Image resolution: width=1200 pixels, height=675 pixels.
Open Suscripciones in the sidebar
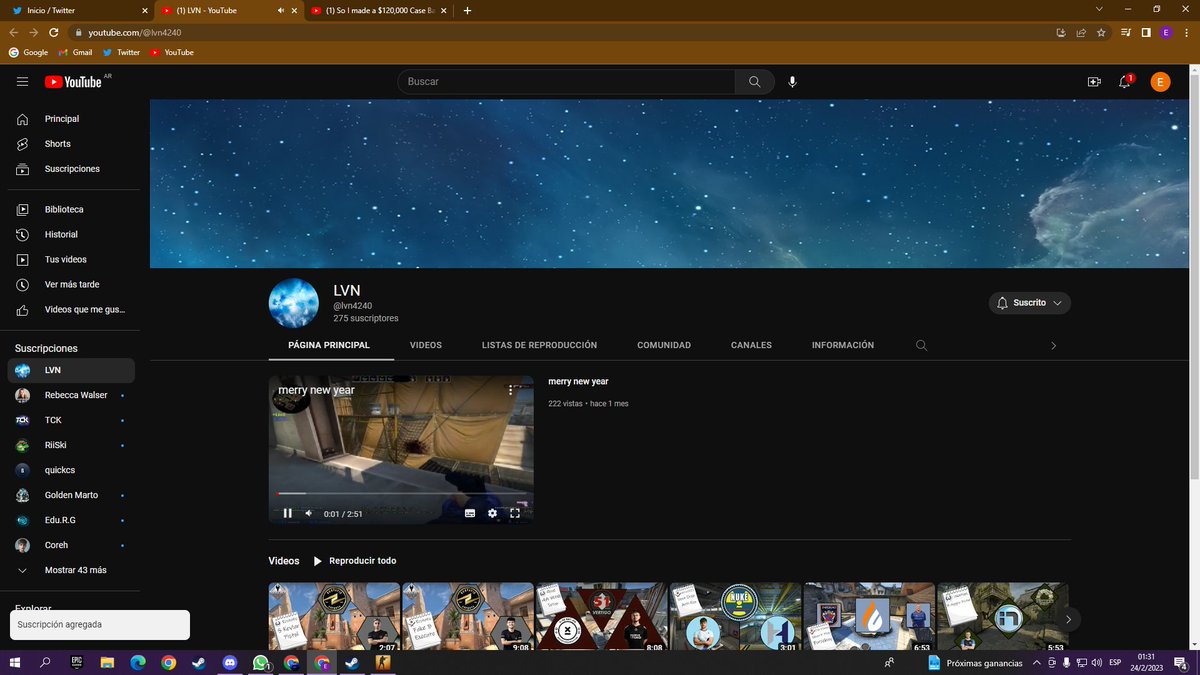click(70, 169)
